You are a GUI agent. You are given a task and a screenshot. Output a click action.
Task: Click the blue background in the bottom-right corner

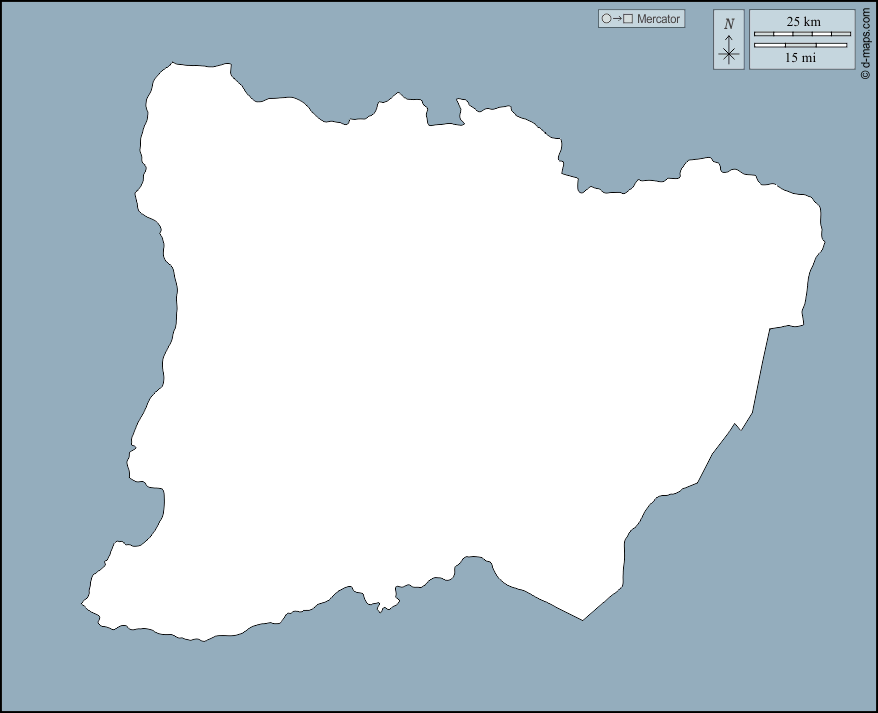point(800,650)
